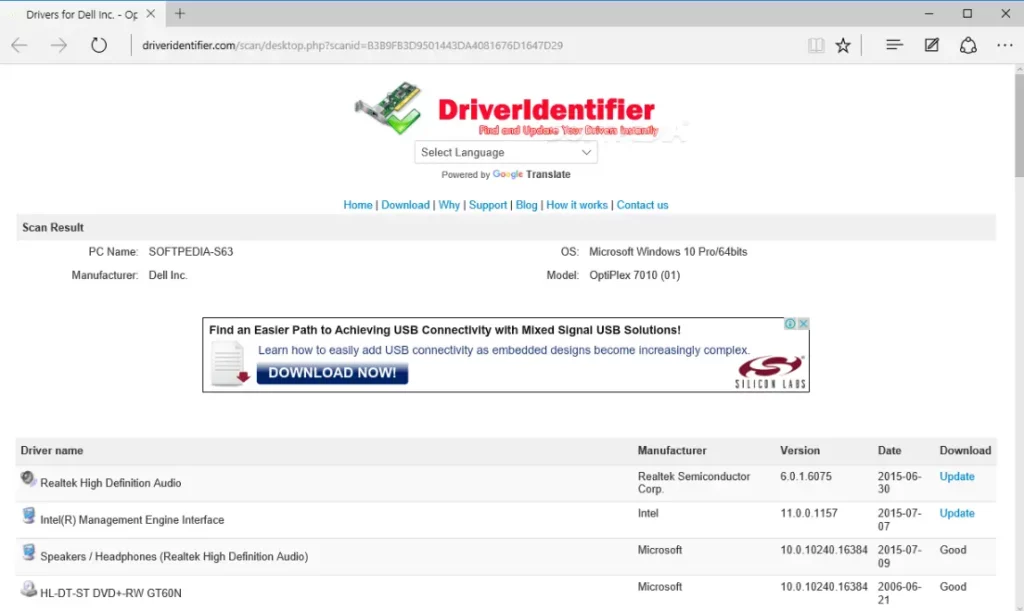Open the Contact us link
1024x611 pixels.
coord(642,205)
